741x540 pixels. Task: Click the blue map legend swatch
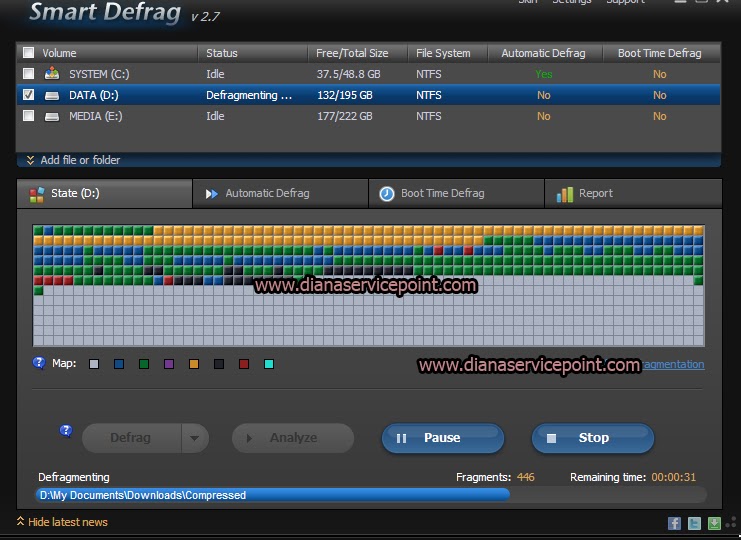click(119, 364)
